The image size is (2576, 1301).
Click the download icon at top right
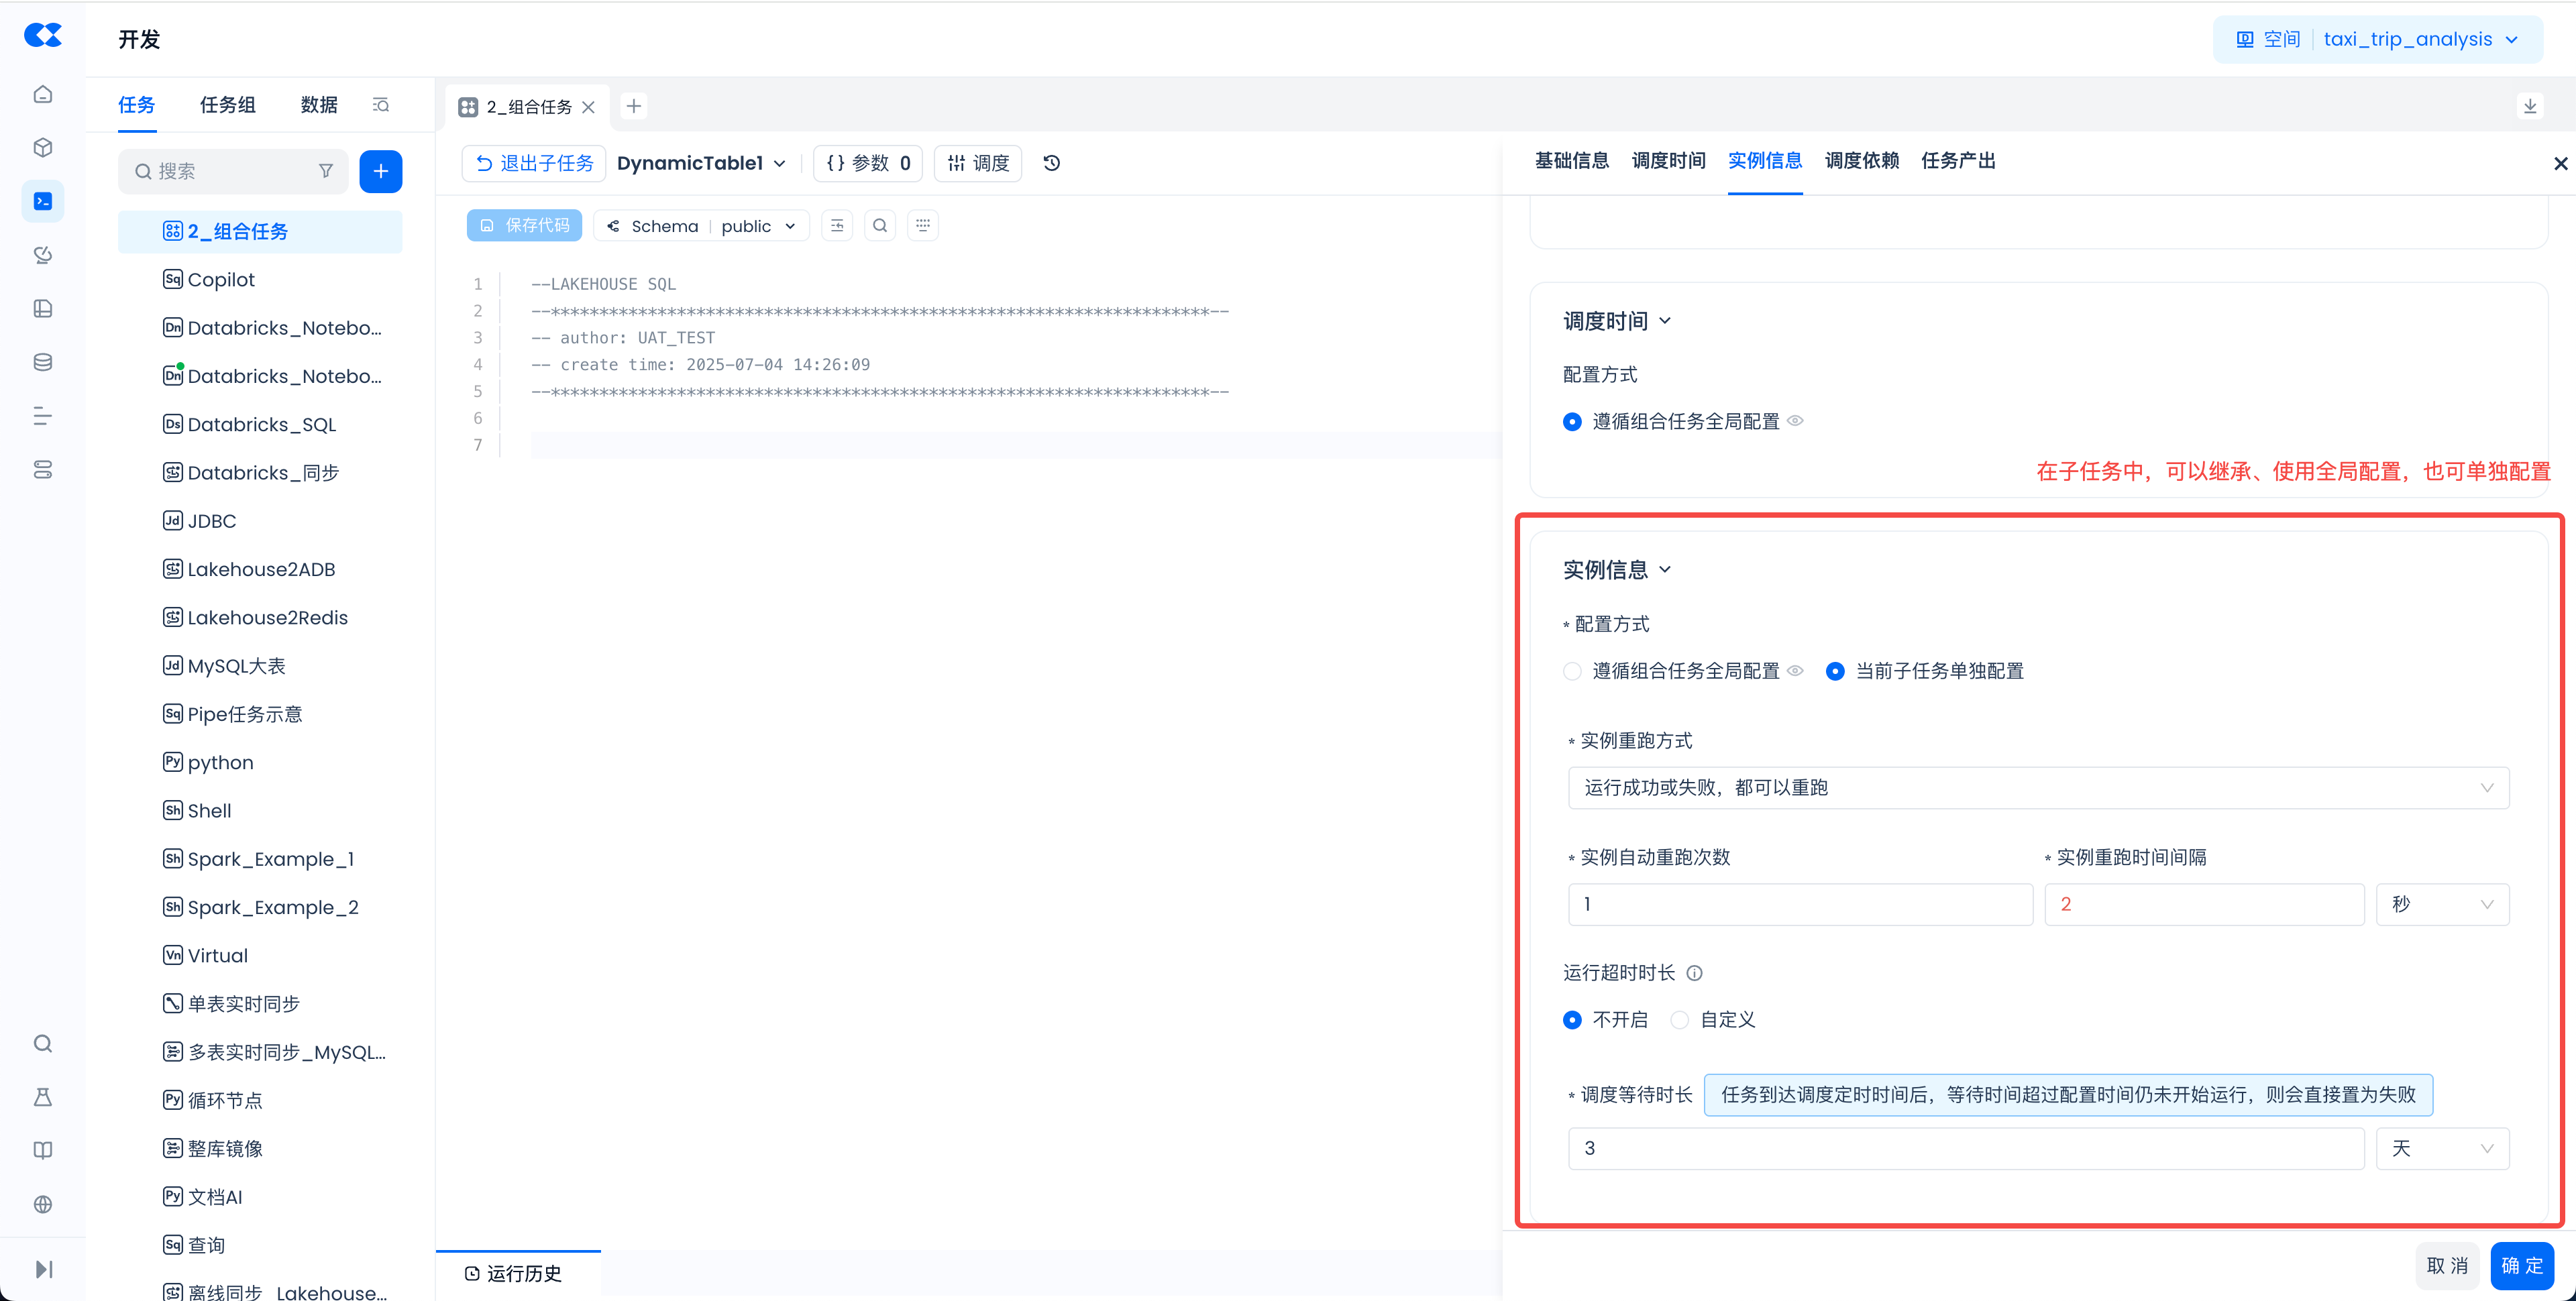point(2530,106)
